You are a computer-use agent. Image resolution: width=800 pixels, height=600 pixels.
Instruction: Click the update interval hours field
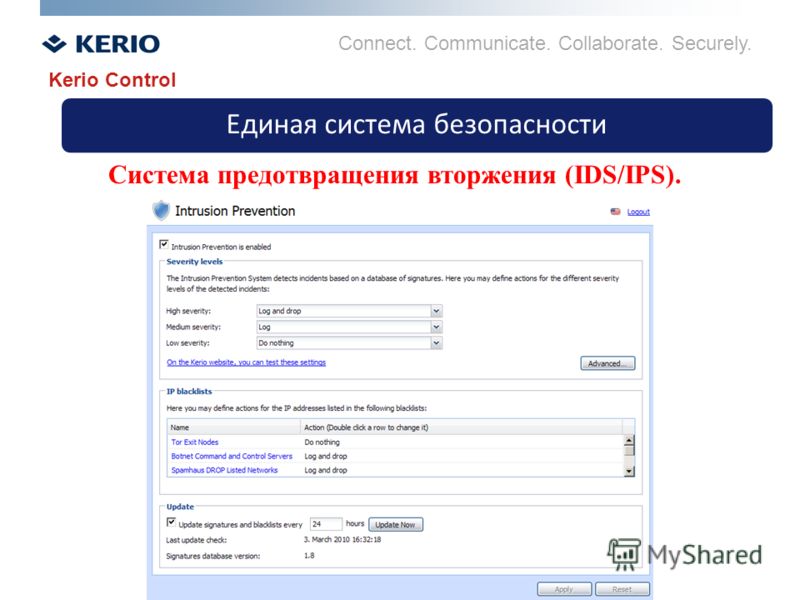pos(326,524)
